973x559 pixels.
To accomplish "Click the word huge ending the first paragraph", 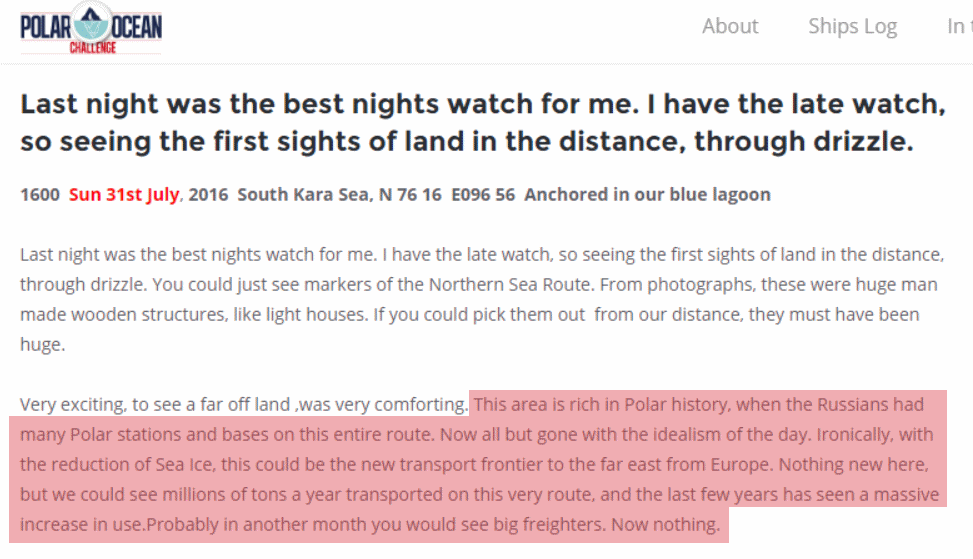I will click(42, 344).
